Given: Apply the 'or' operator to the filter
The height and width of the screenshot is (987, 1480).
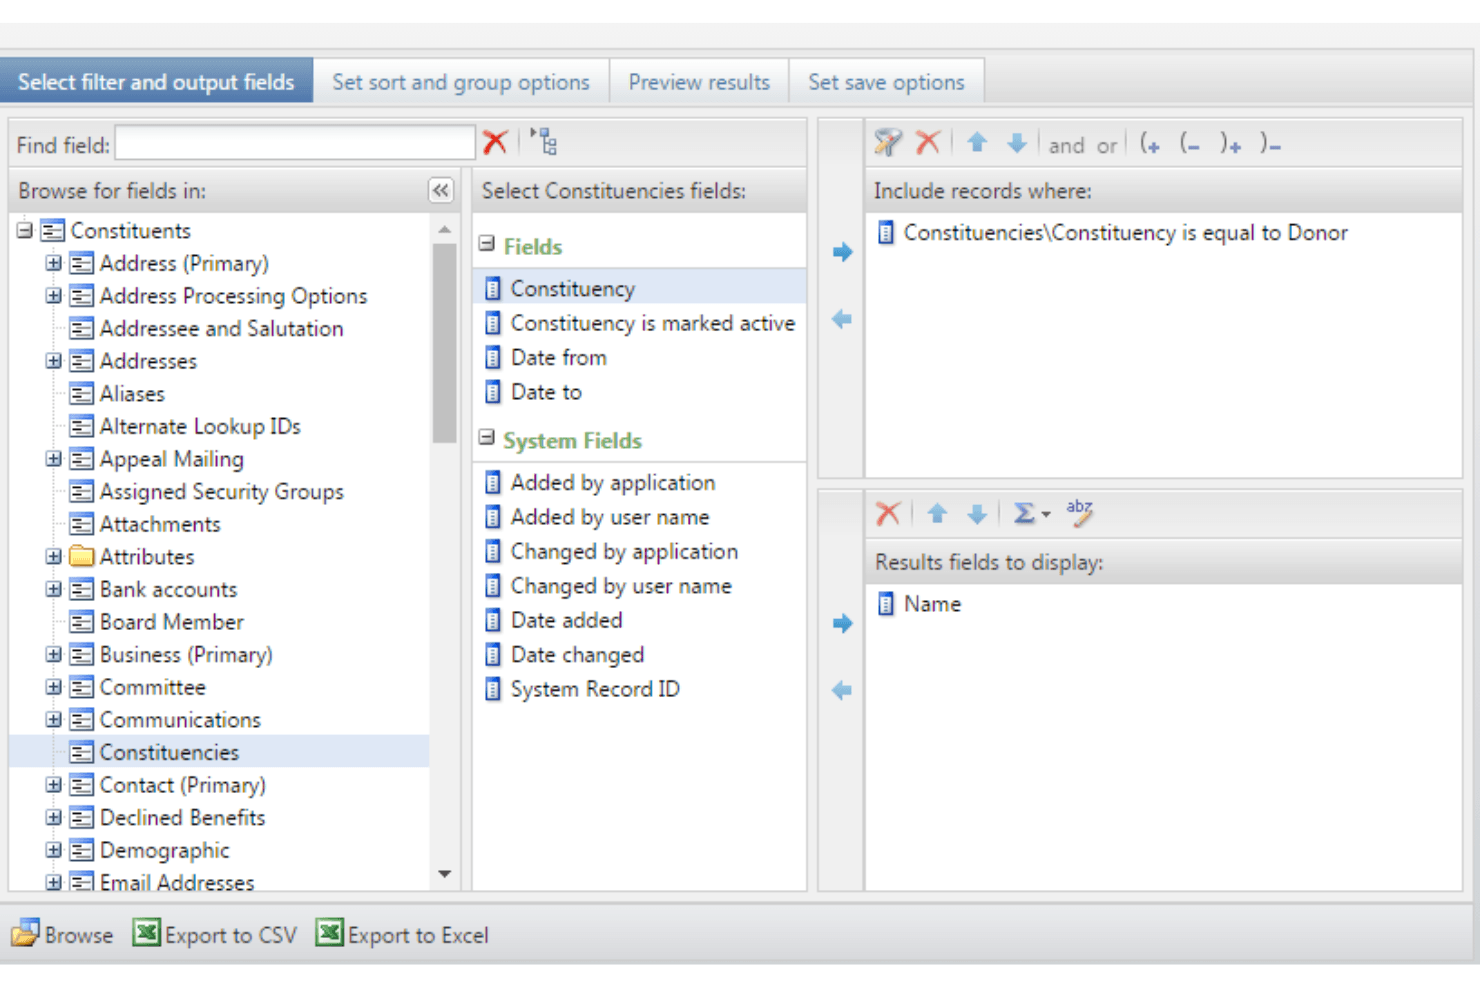Looking at the screenshot, I should coord(1107,145).
